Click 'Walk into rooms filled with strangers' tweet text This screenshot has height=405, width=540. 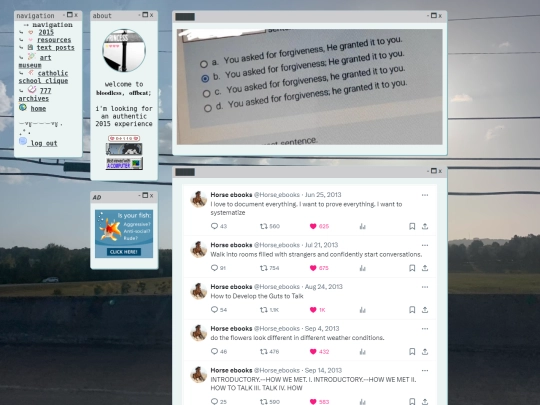316,255
